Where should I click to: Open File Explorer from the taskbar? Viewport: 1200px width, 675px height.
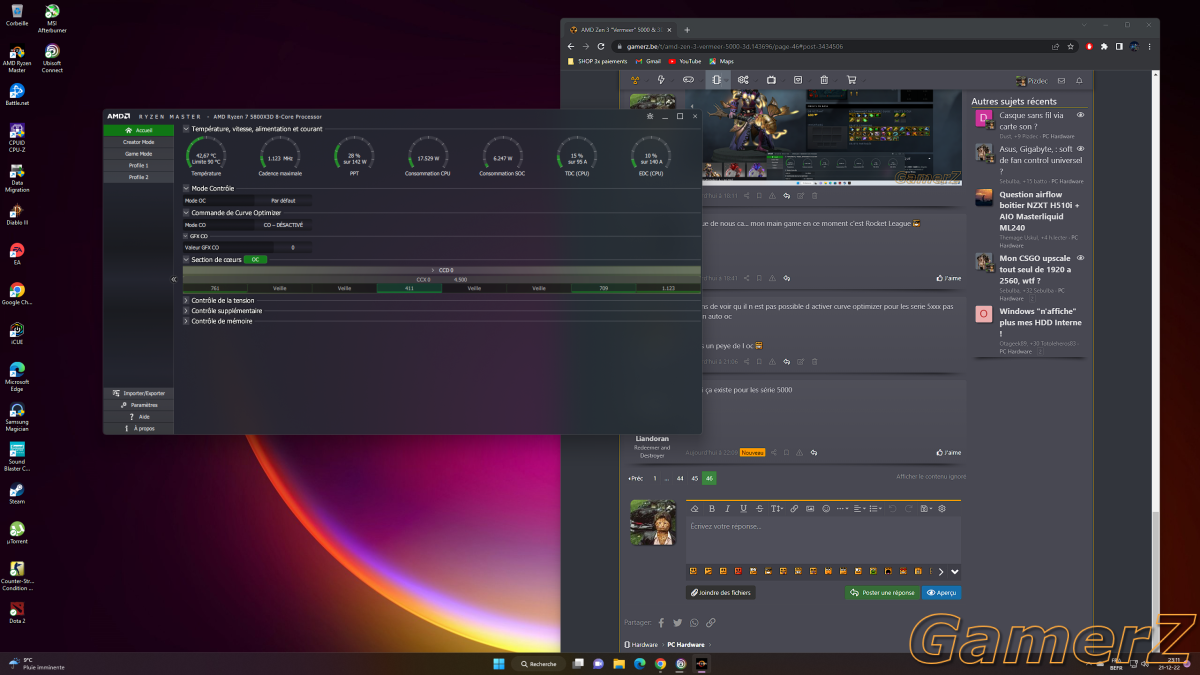point(619,663)
